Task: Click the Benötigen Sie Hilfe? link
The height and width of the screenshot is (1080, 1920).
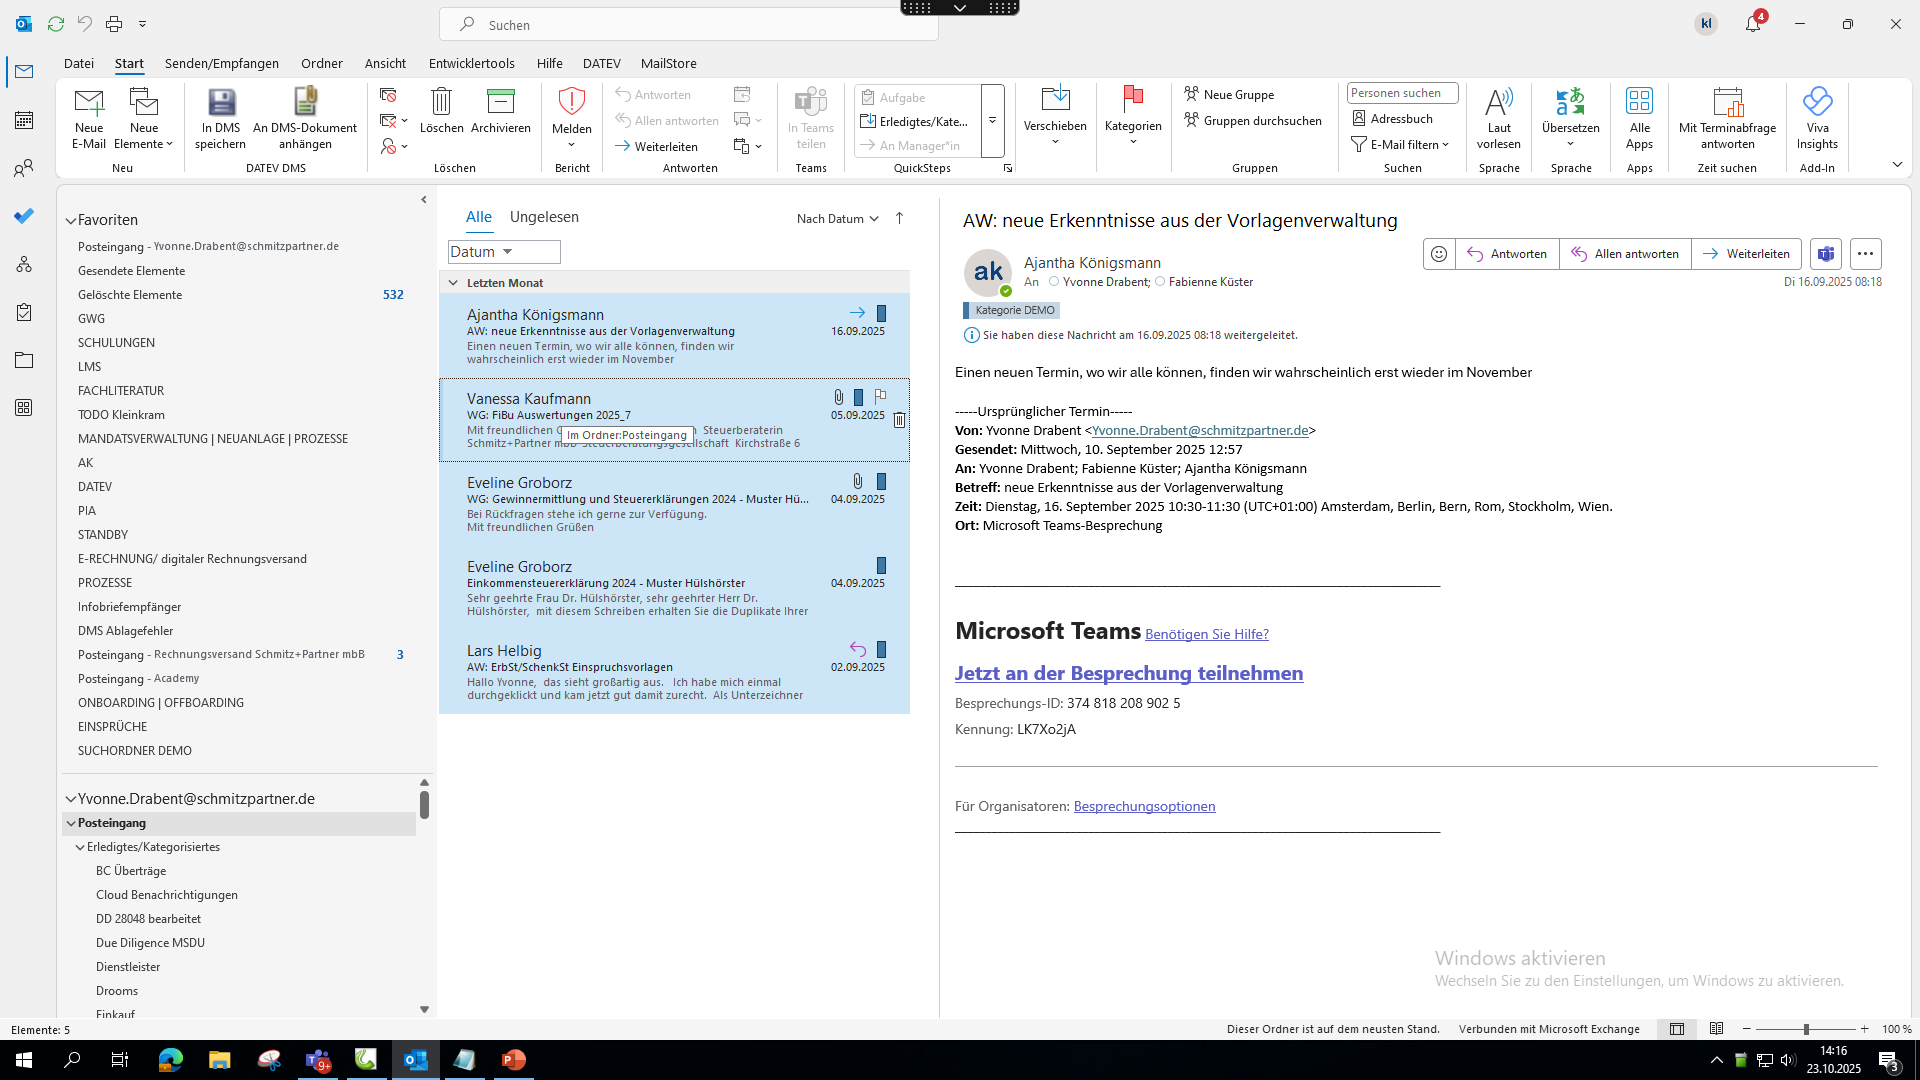Action: pyautogui.click(x=1207, y=634)
